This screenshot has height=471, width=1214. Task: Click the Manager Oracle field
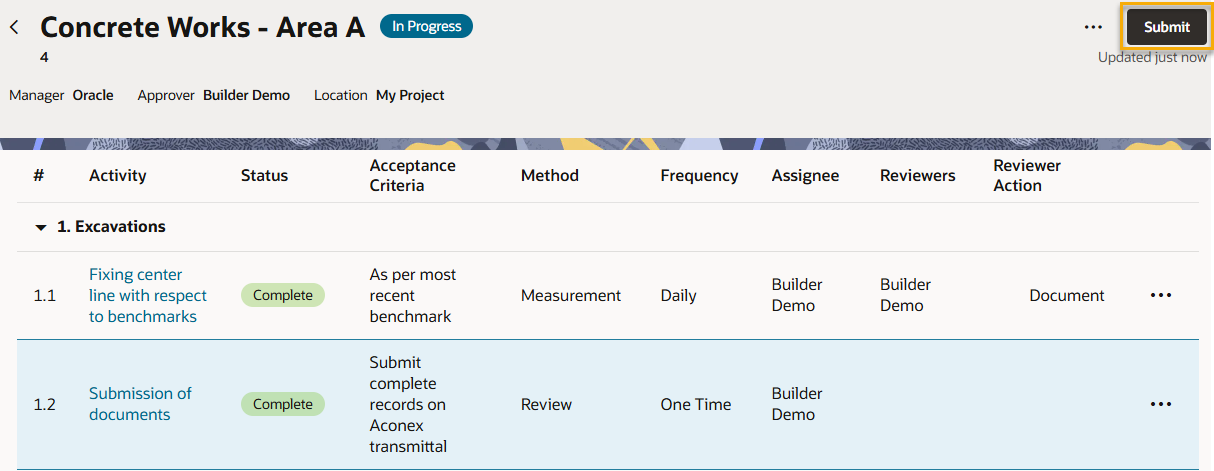coord(92,96)
